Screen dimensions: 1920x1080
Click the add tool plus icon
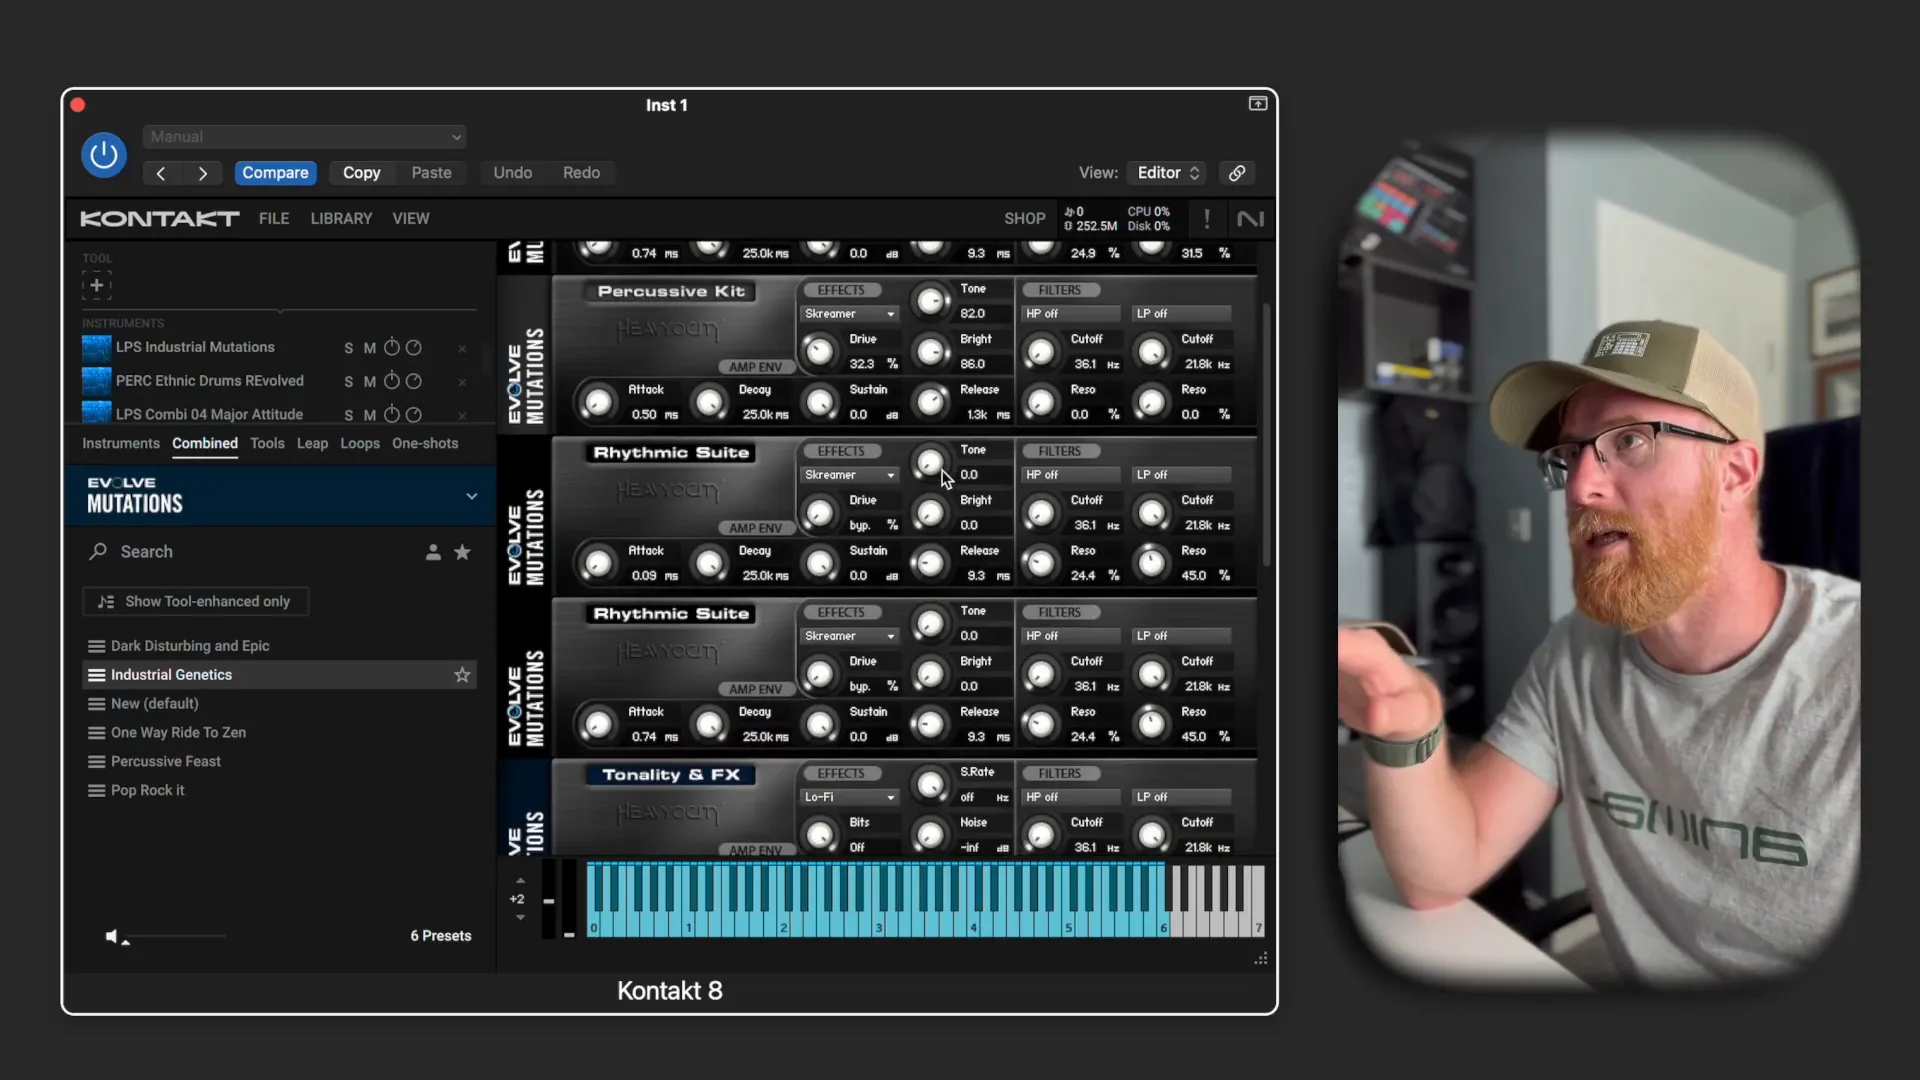pyautogui.click(x=97, y=285)
